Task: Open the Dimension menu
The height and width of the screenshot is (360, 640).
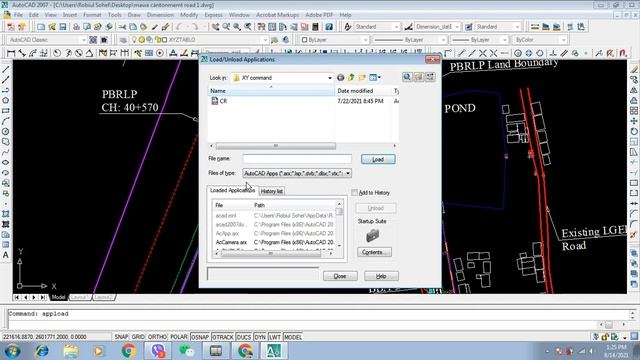Action: 160,15
